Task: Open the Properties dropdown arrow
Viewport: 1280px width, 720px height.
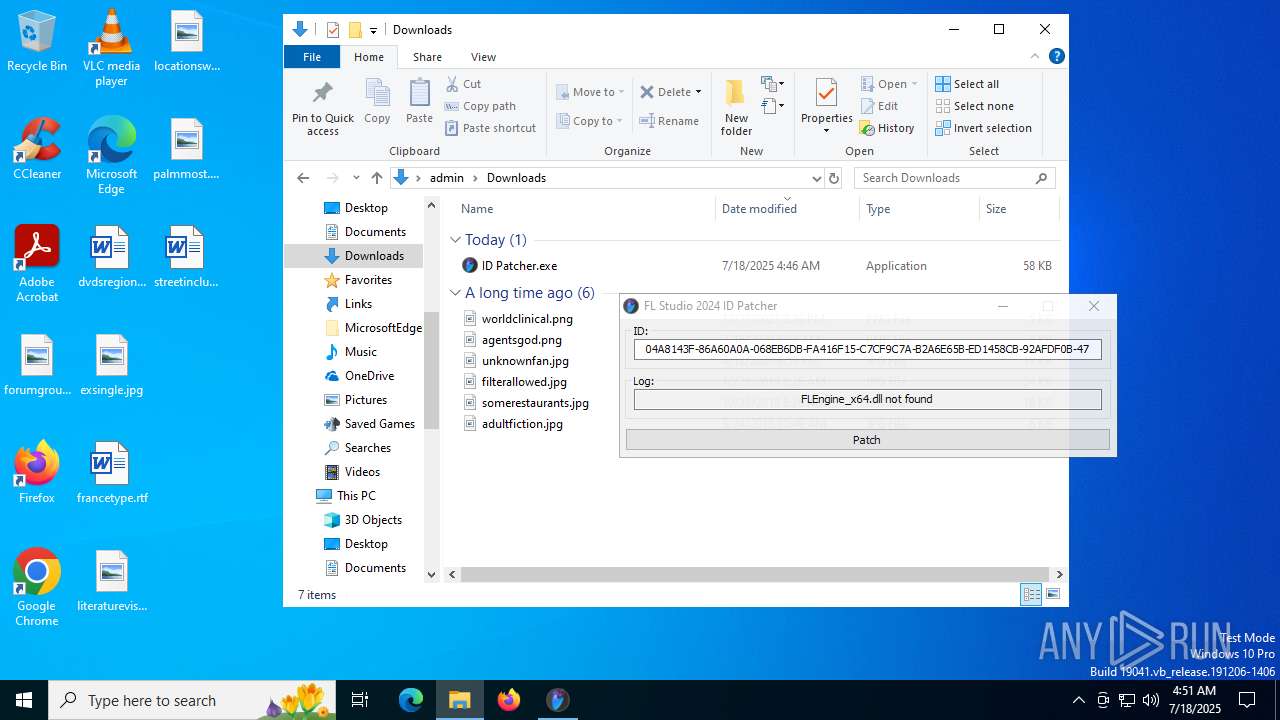Action: [826, 131]
